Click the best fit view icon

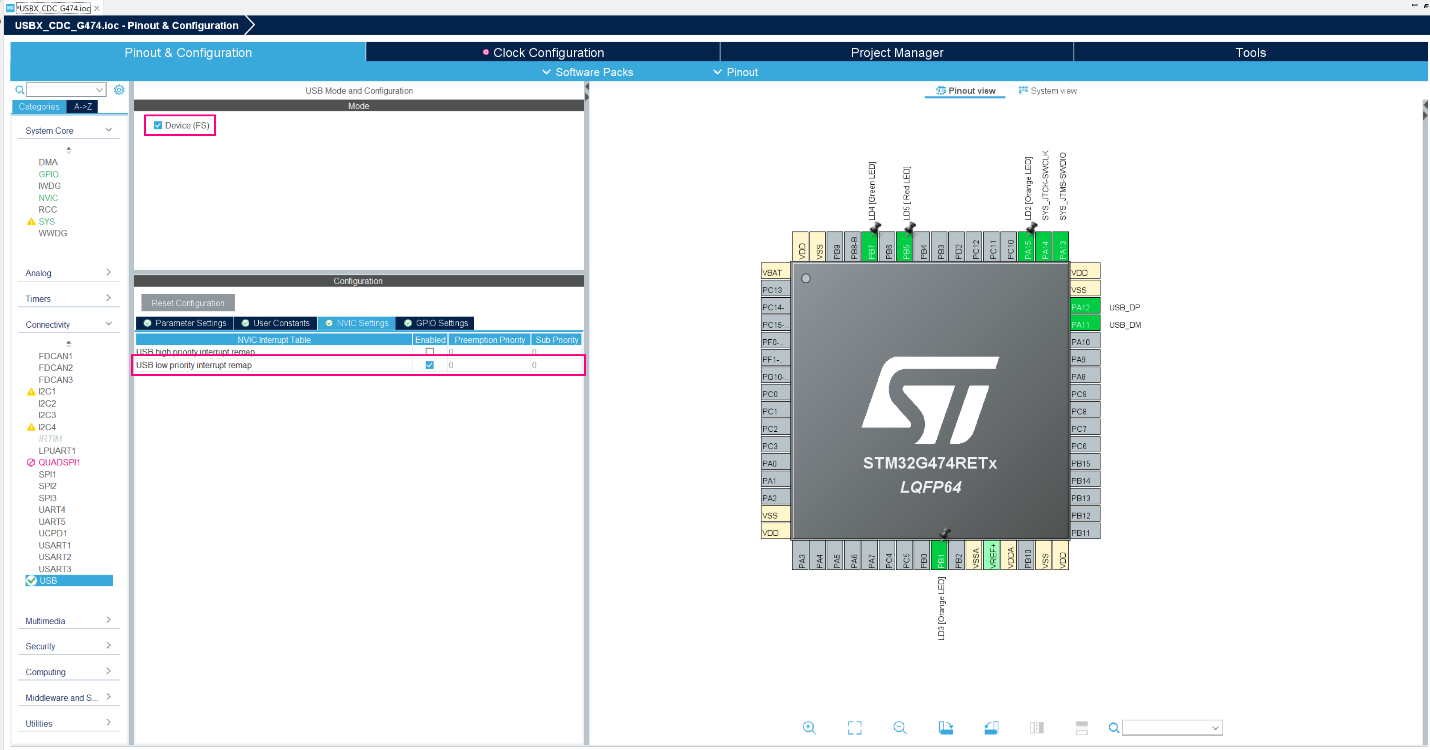coord(854,727)
